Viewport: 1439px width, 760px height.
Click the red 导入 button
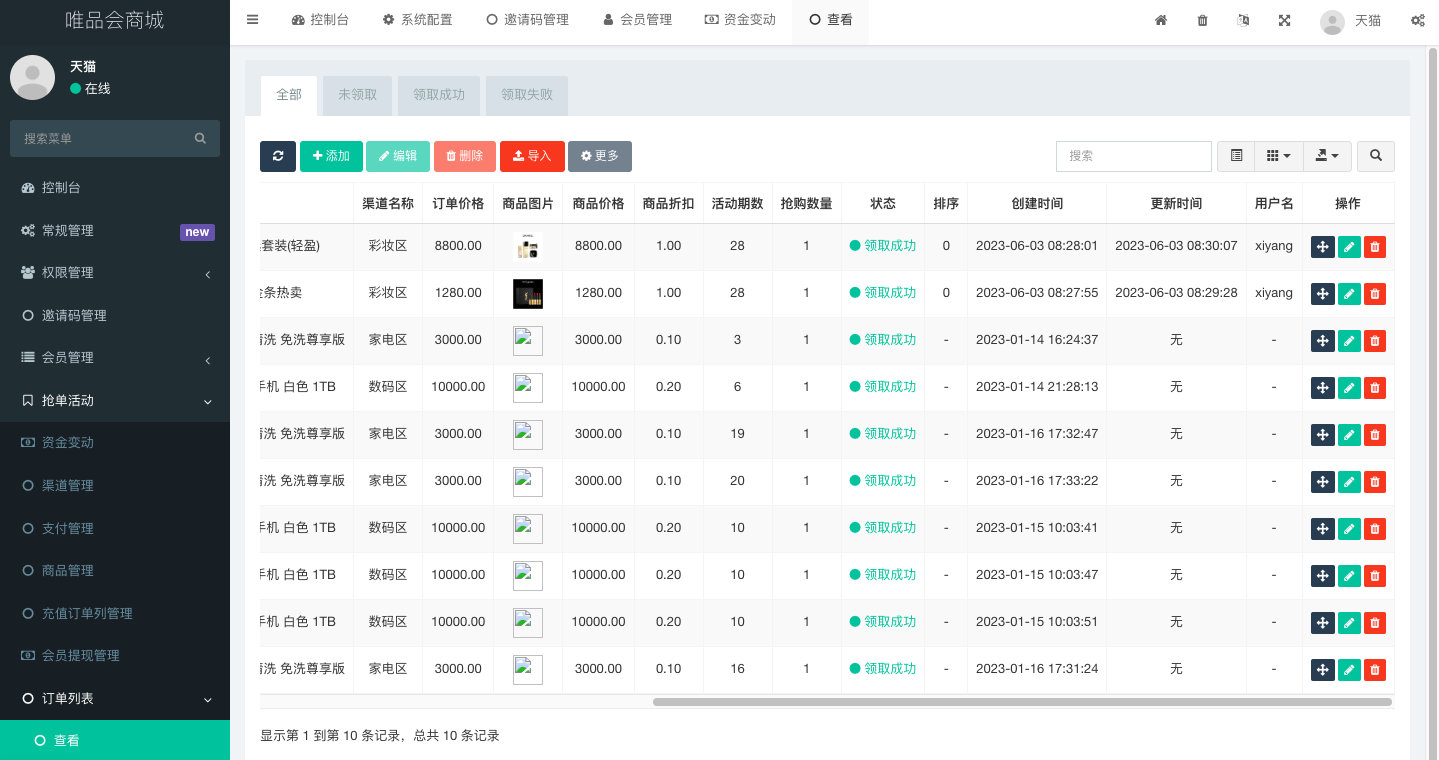(x=532, y=156)
